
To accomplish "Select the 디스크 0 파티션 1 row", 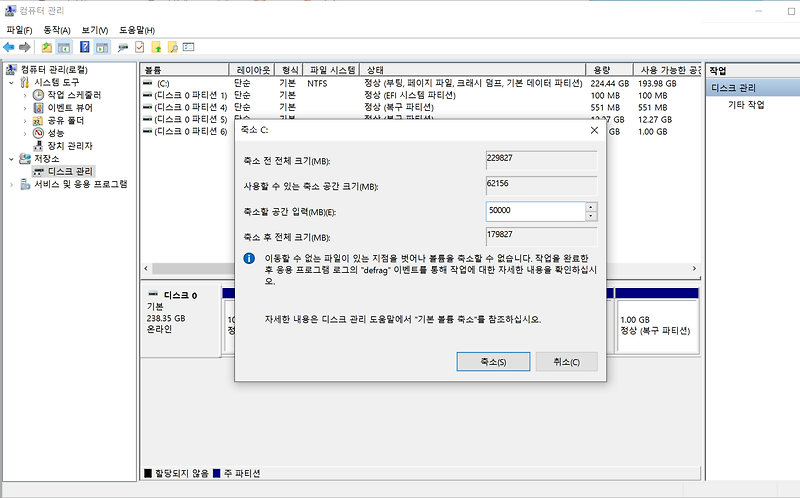I will pos(420,95).
